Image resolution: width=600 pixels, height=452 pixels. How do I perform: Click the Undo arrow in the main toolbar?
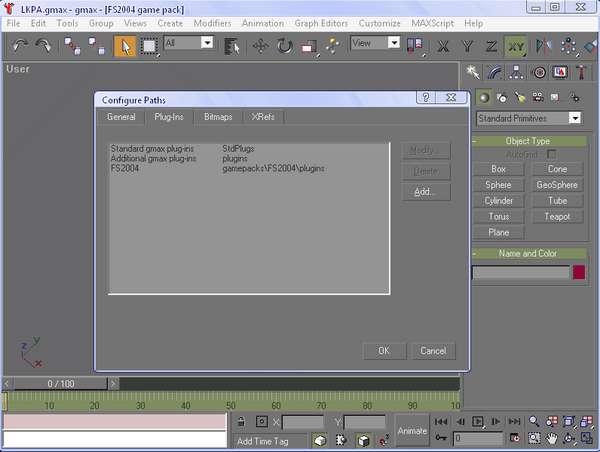point(20,45)
